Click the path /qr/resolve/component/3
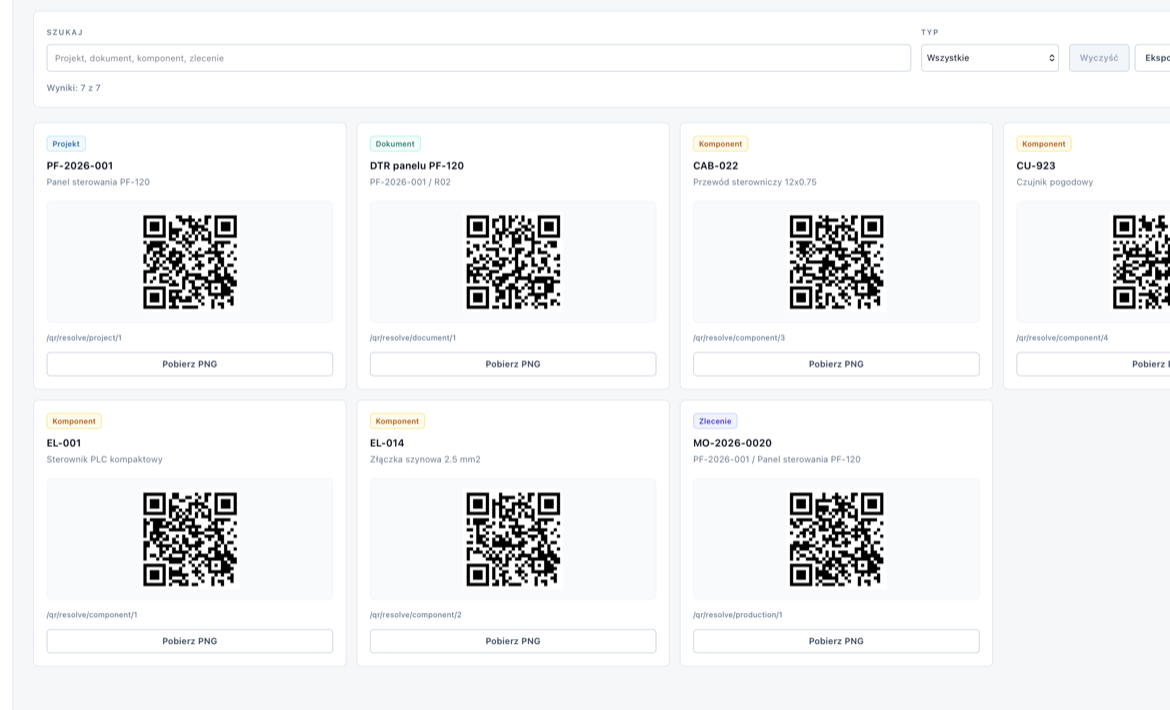This screenshot has width=1170, height=710. pyautogui.click(x=739, y=338)
